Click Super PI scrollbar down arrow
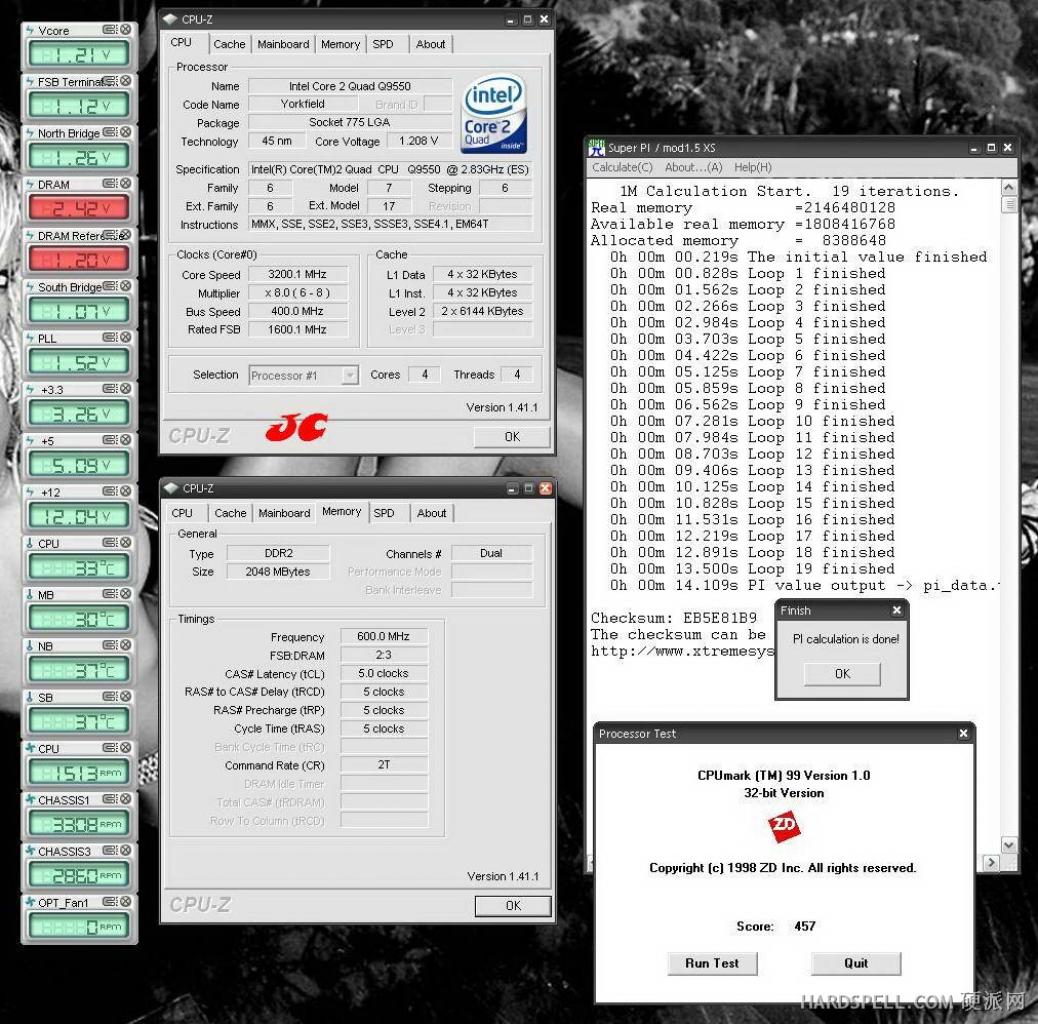 [x=1008, y=845]
